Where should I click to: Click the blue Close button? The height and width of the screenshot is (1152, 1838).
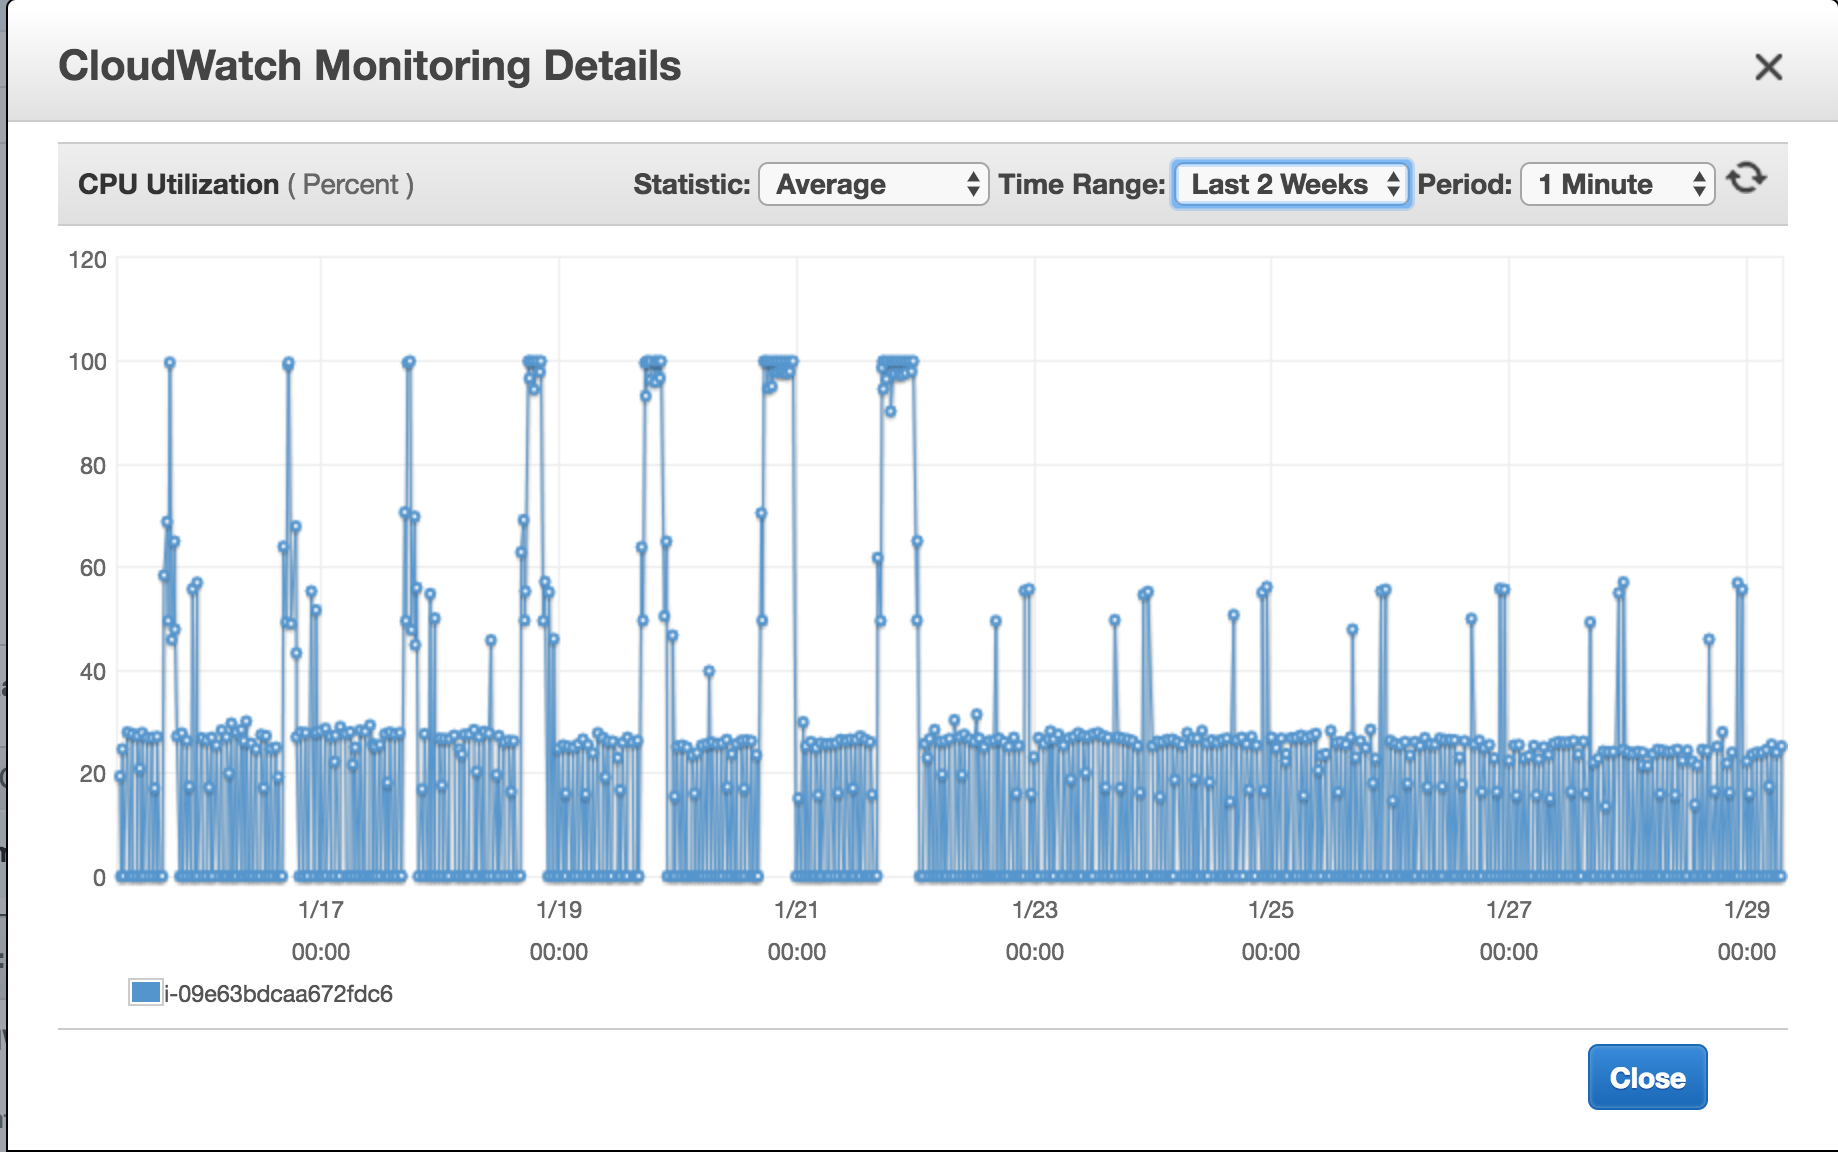(x=1647, y=1077)
